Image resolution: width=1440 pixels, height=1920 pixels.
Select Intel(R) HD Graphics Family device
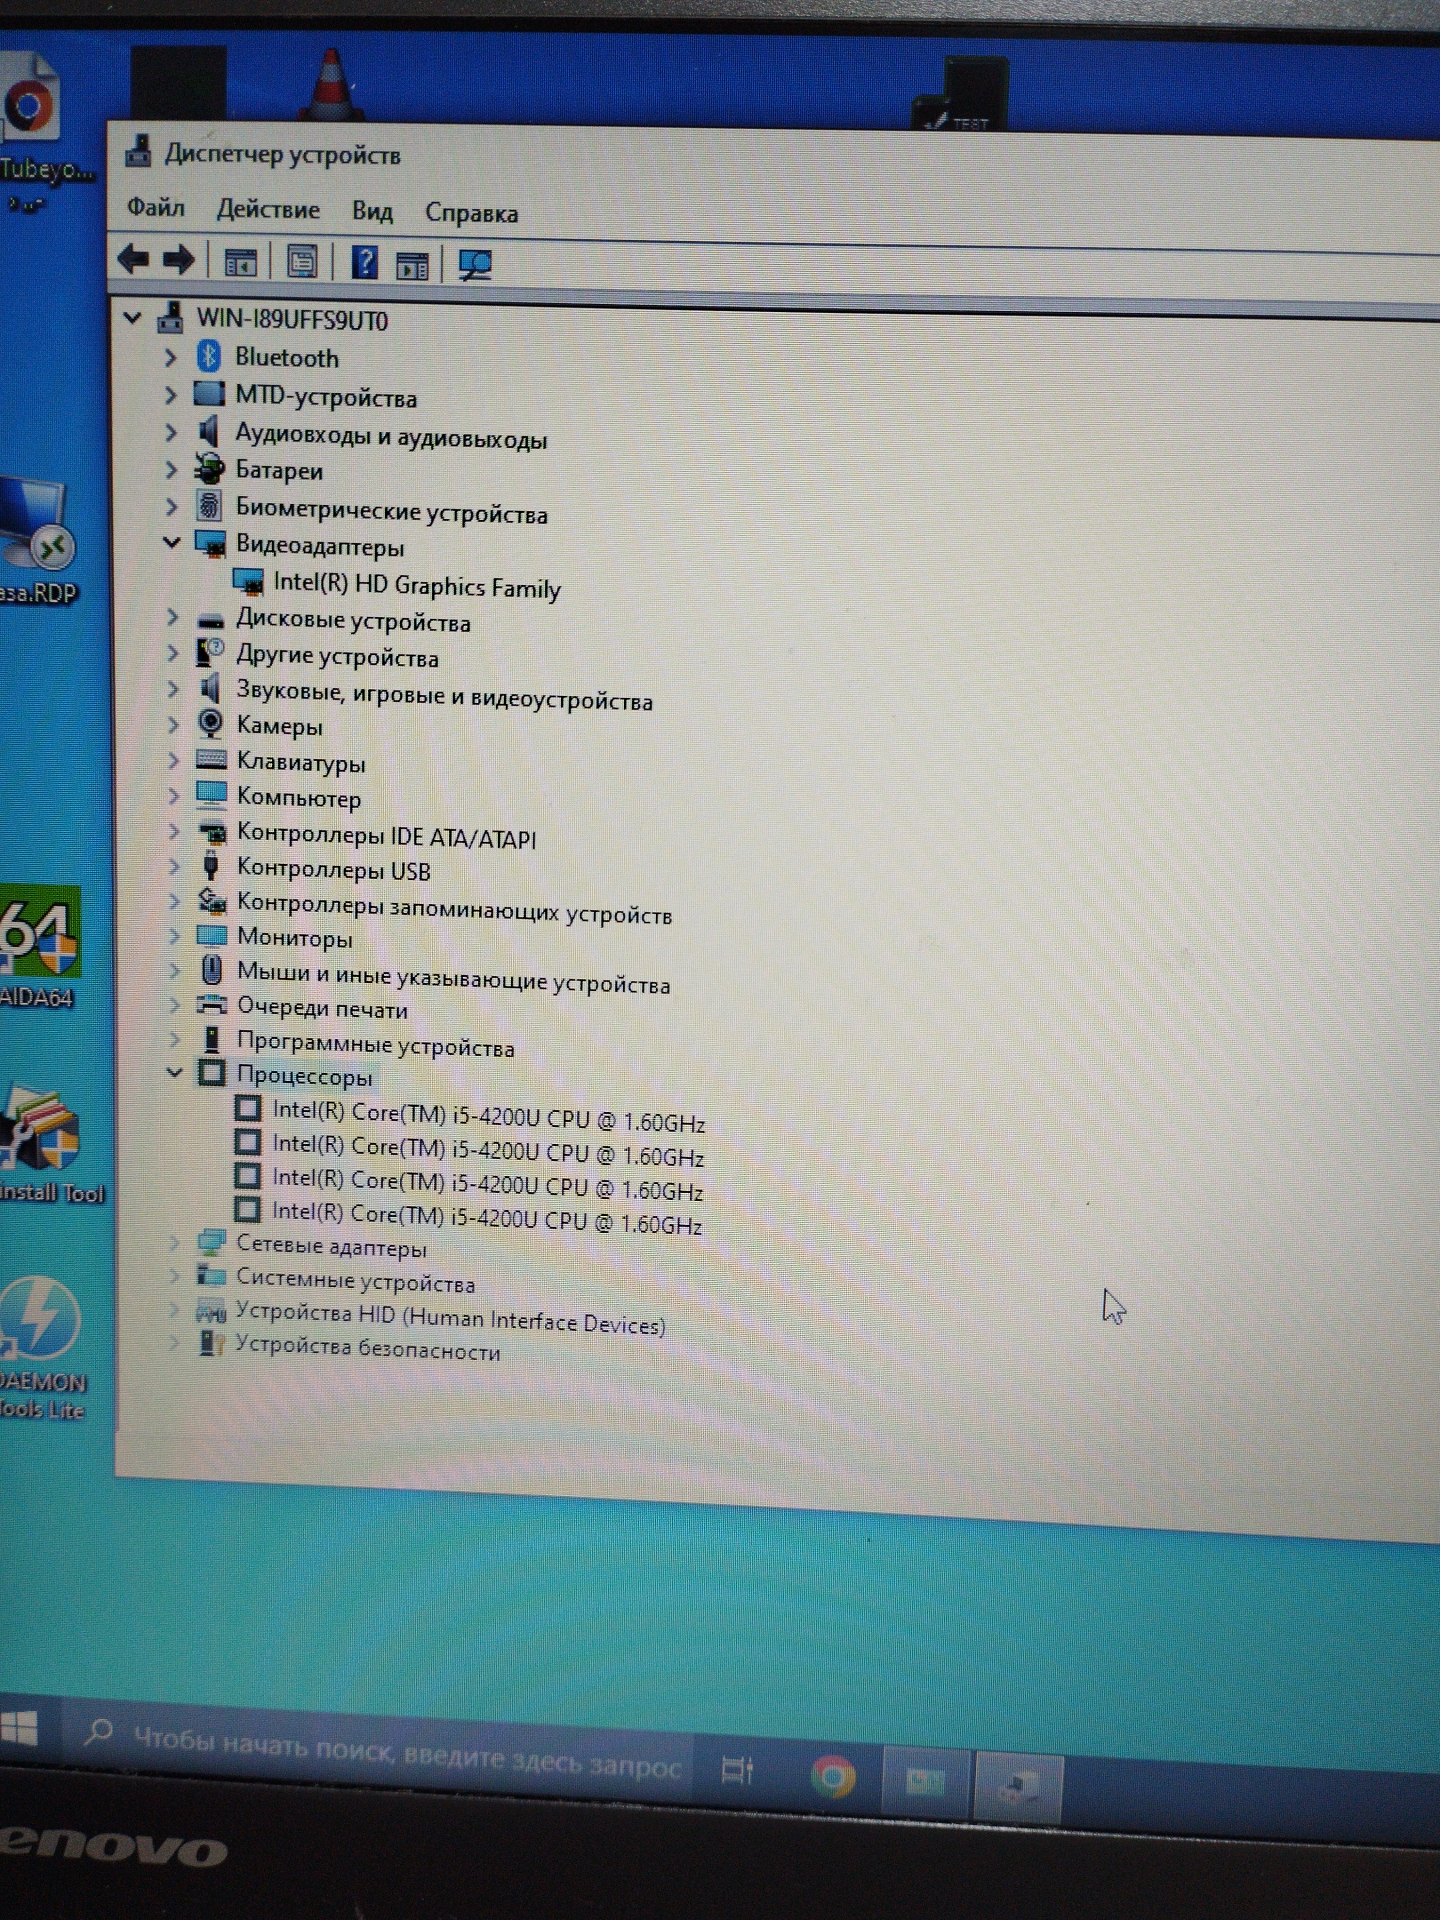(416, 585)
